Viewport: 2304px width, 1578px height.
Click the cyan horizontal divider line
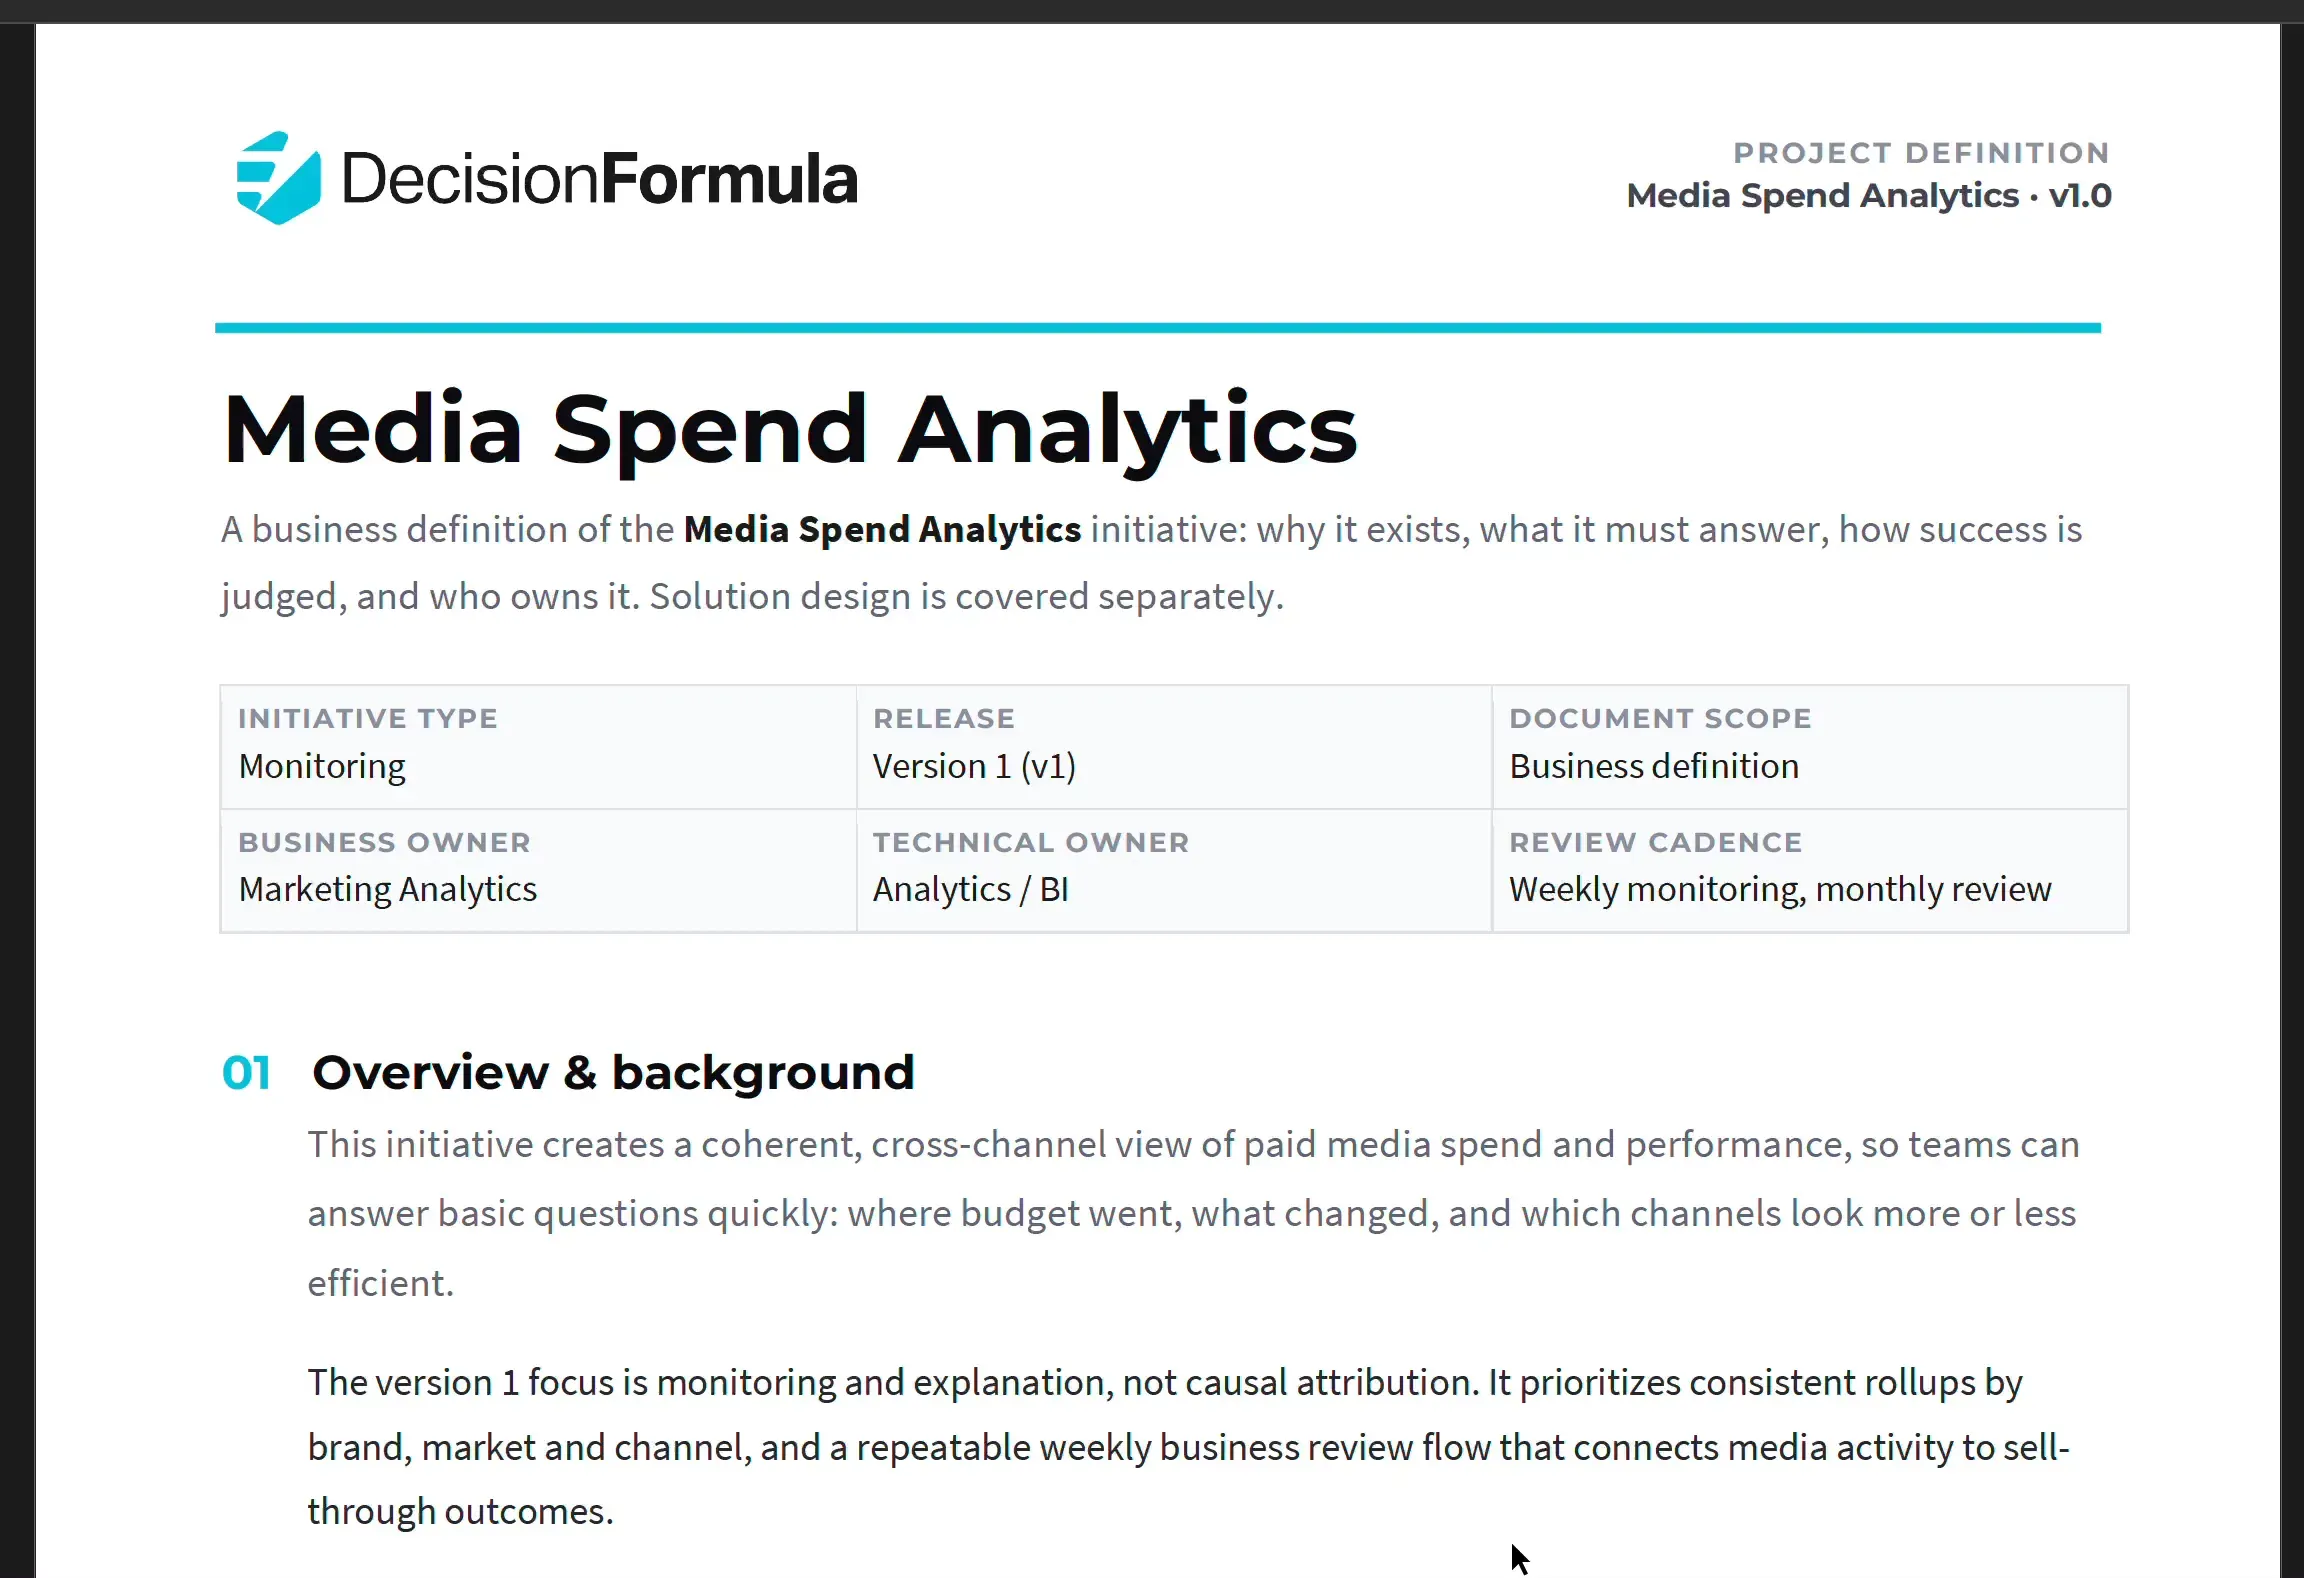point(1158,328)
